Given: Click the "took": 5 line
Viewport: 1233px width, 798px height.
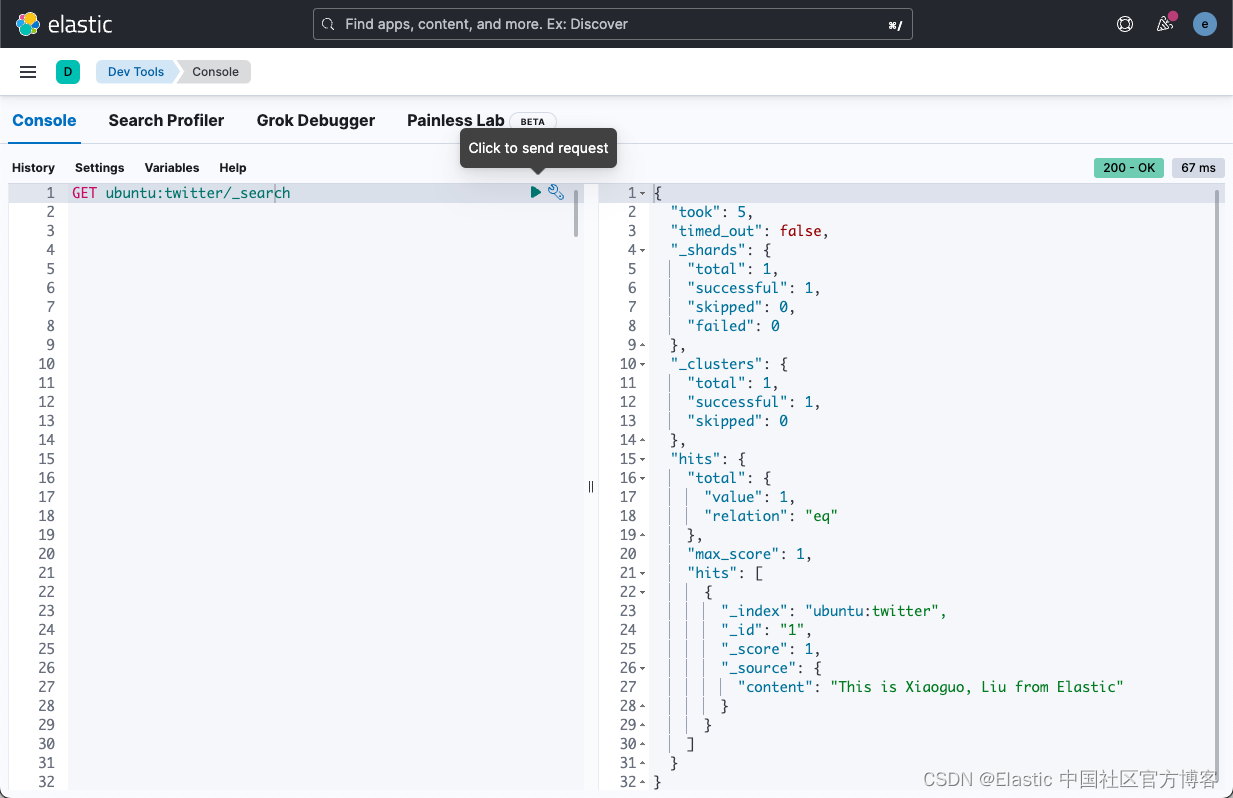Looking at the screenshot, I should pos(711,212).
